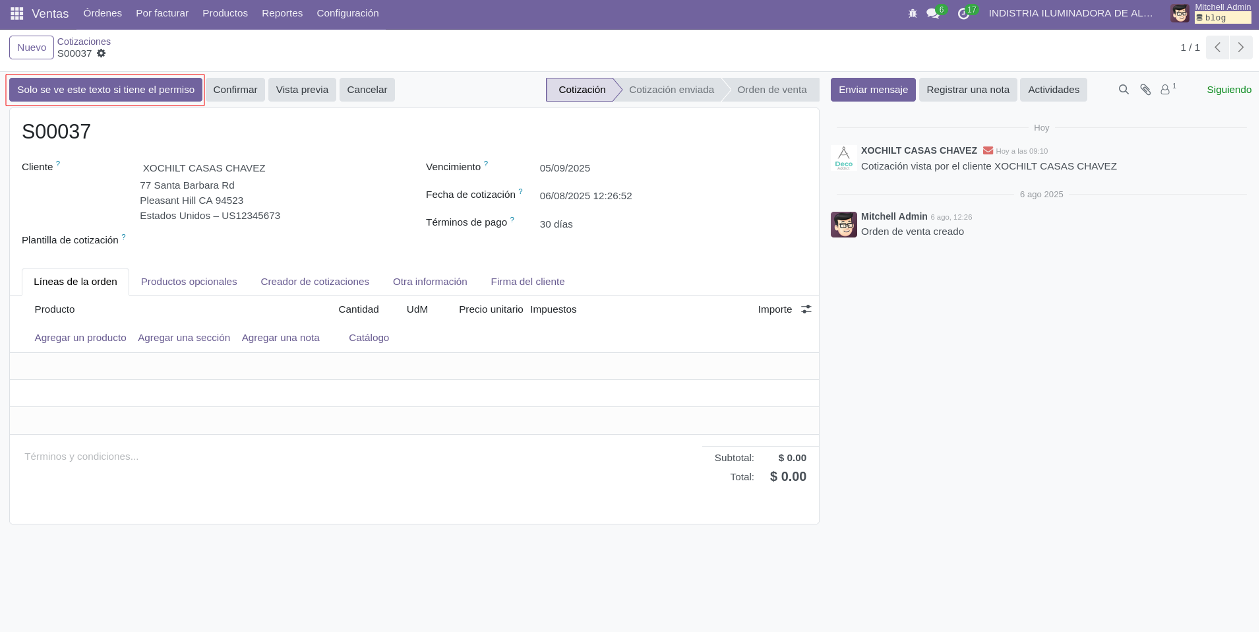
Task: Open the gear actions menu next to S00037
Action: tap(101, 53)
